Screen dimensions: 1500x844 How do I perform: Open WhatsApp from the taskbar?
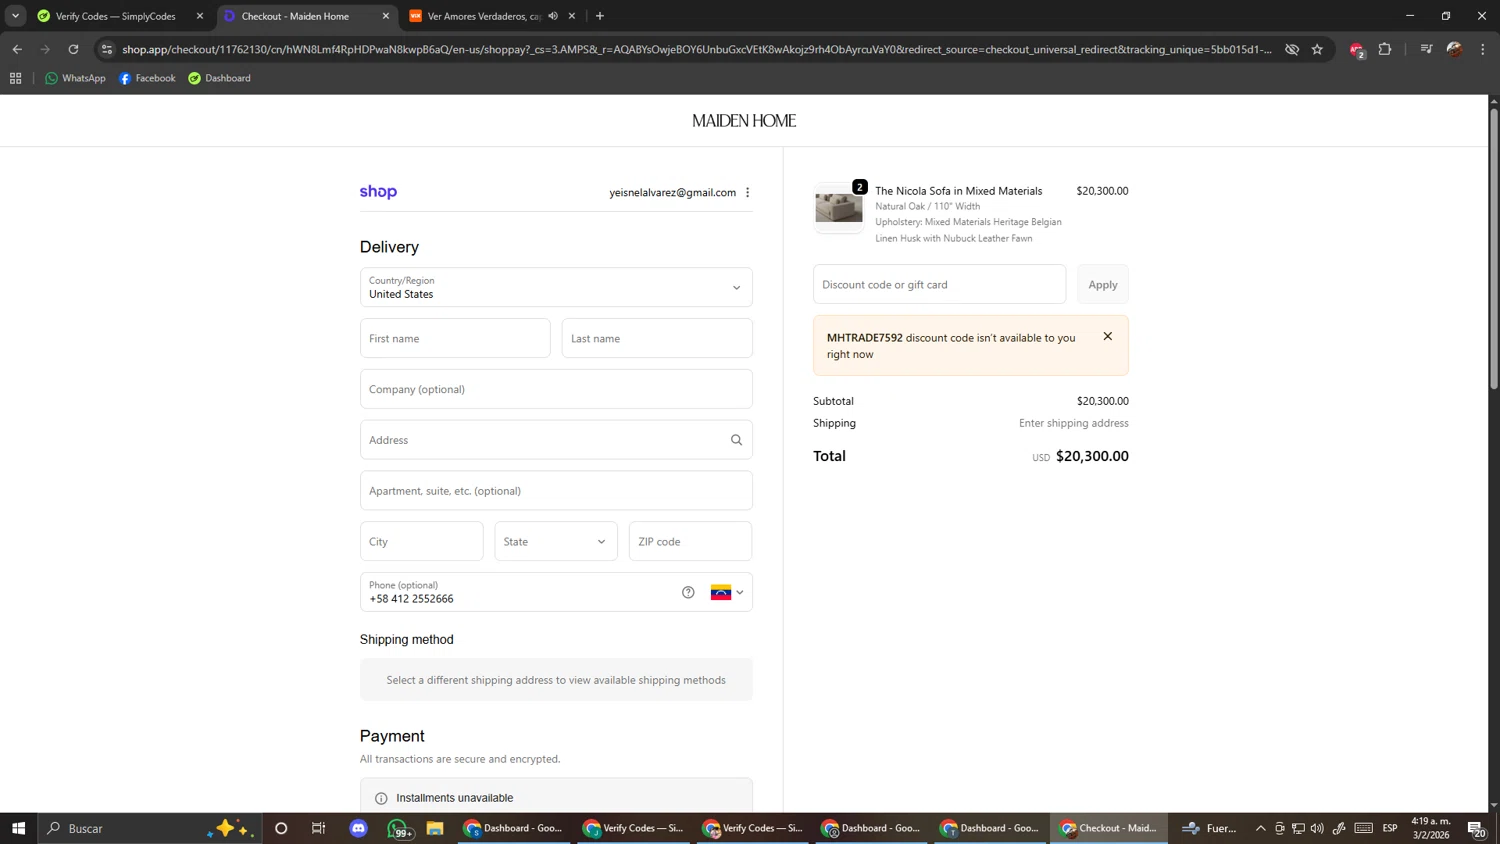(398, 828)
